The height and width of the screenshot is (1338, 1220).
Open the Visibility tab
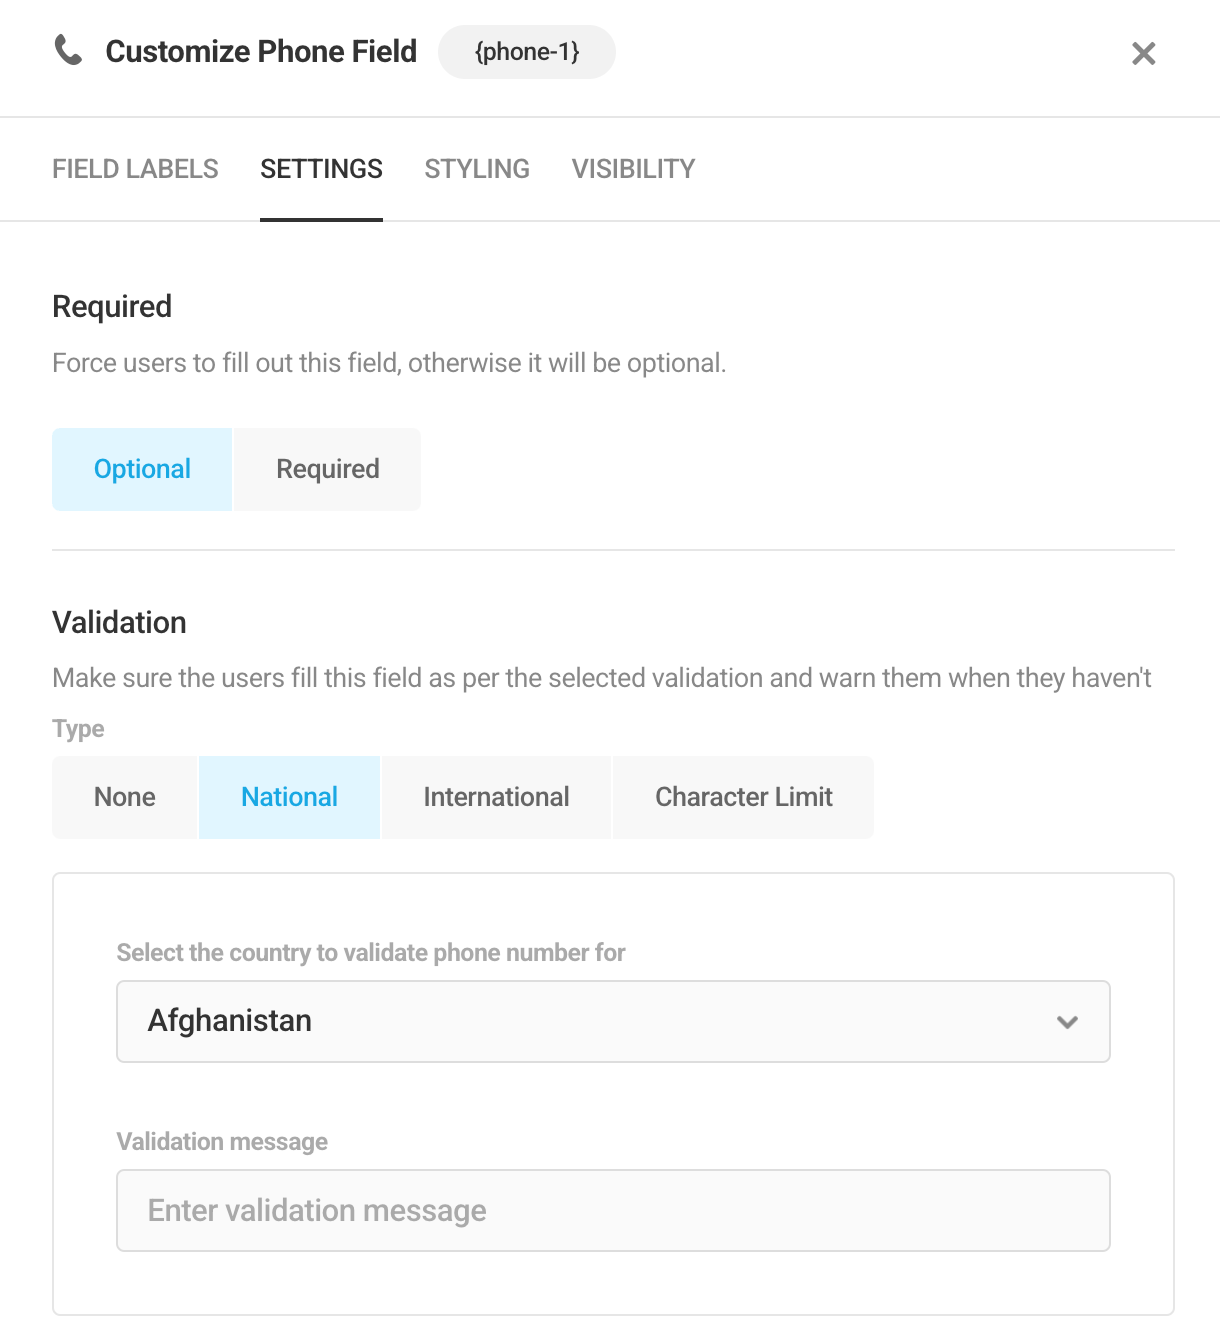(x=633, y=169)
